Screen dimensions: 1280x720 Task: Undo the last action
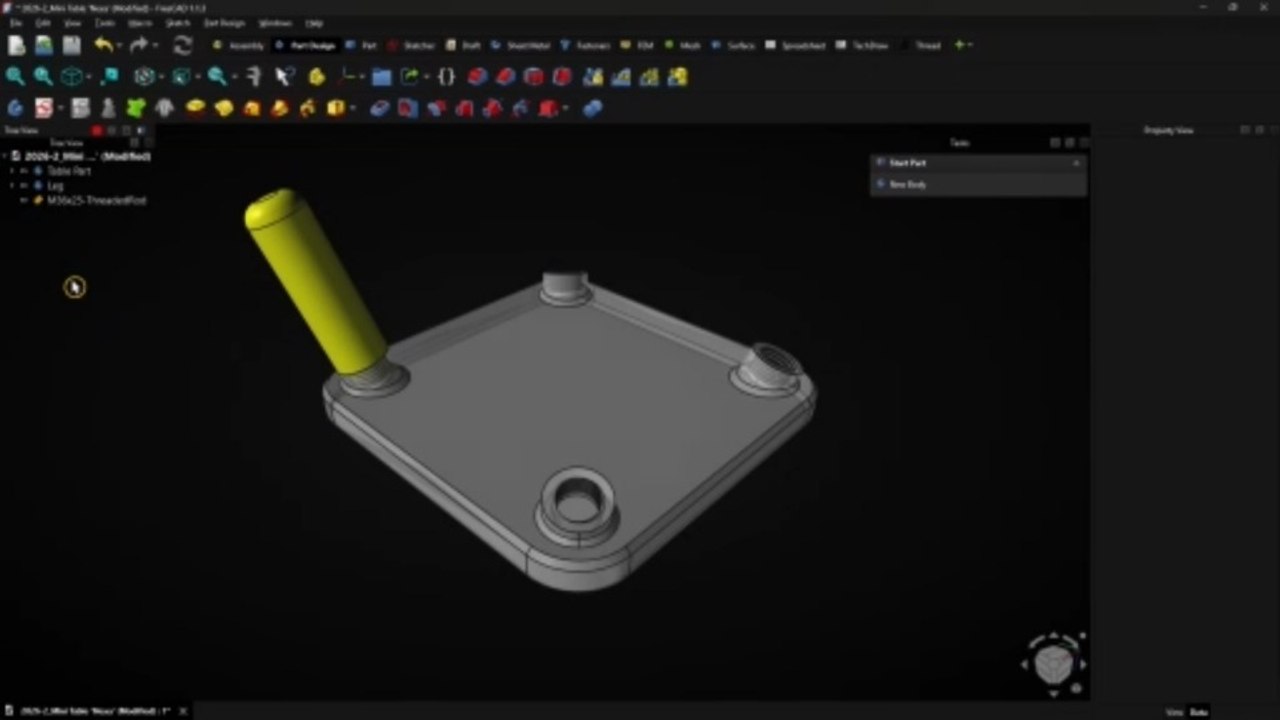coord(102,45)
